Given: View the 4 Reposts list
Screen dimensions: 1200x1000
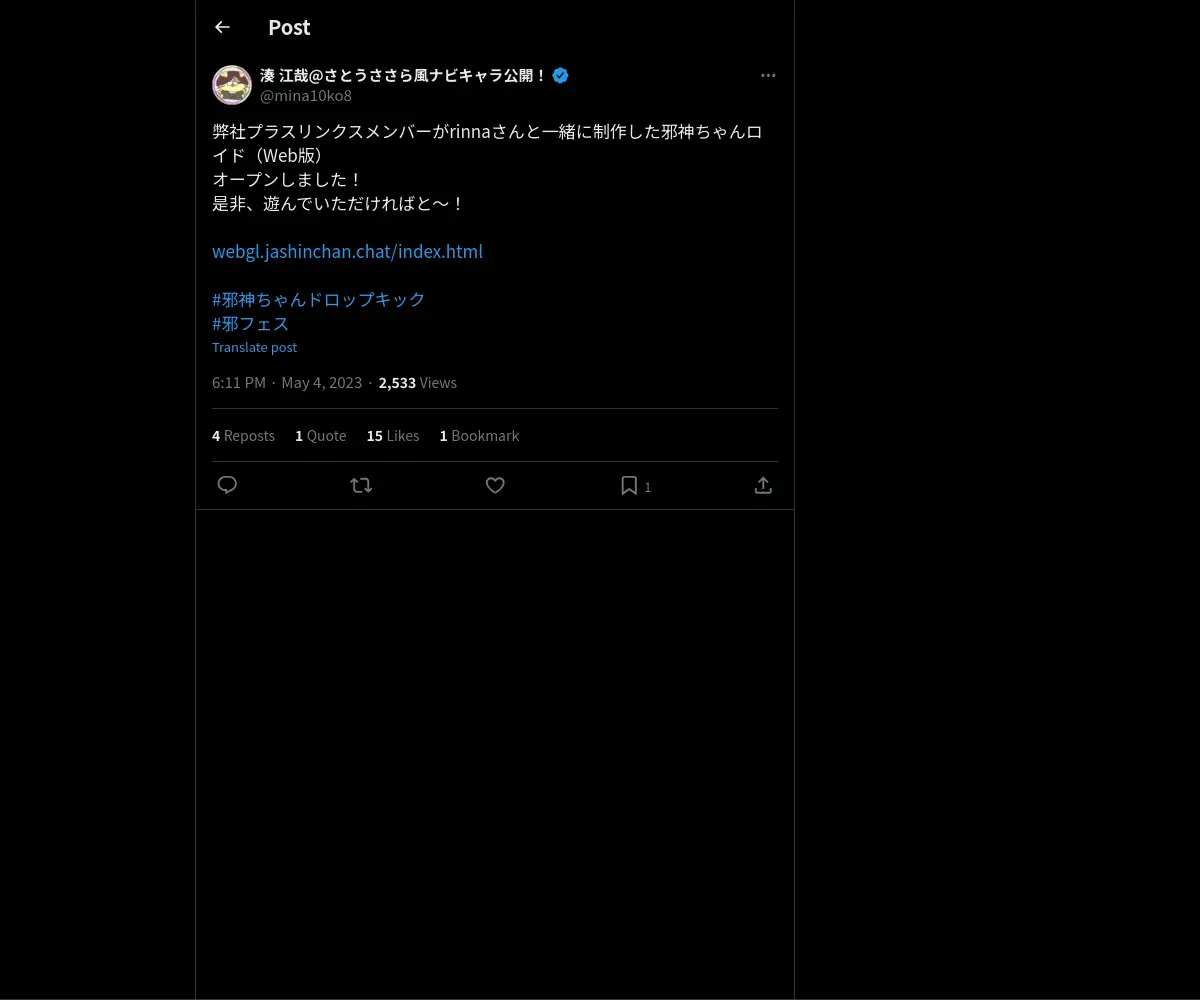Looking at the screenshot, I should pyautogui.click(x=243, y=435).
